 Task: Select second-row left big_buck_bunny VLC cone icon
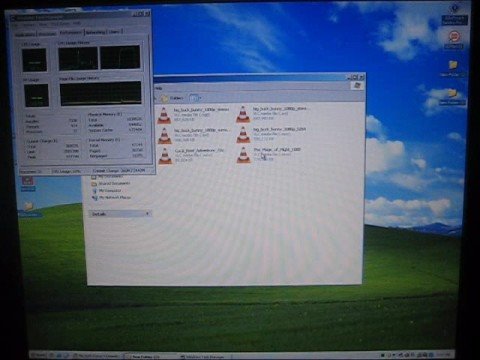coord(165,135)
